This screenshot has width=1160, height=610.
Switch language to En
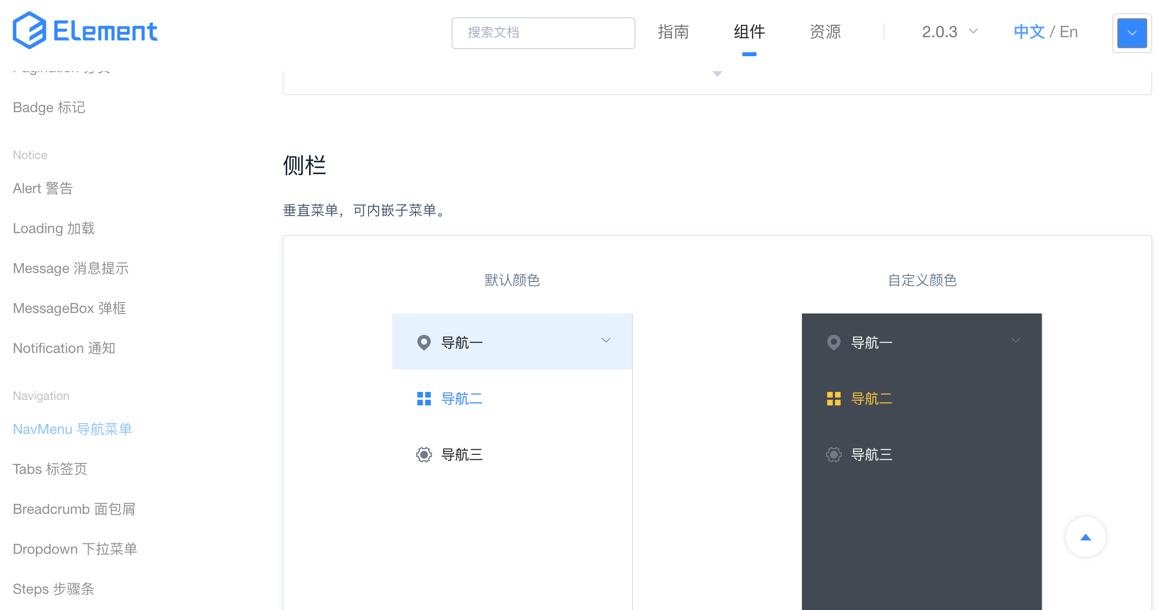pyautogui.click(x=1069, y=32)
